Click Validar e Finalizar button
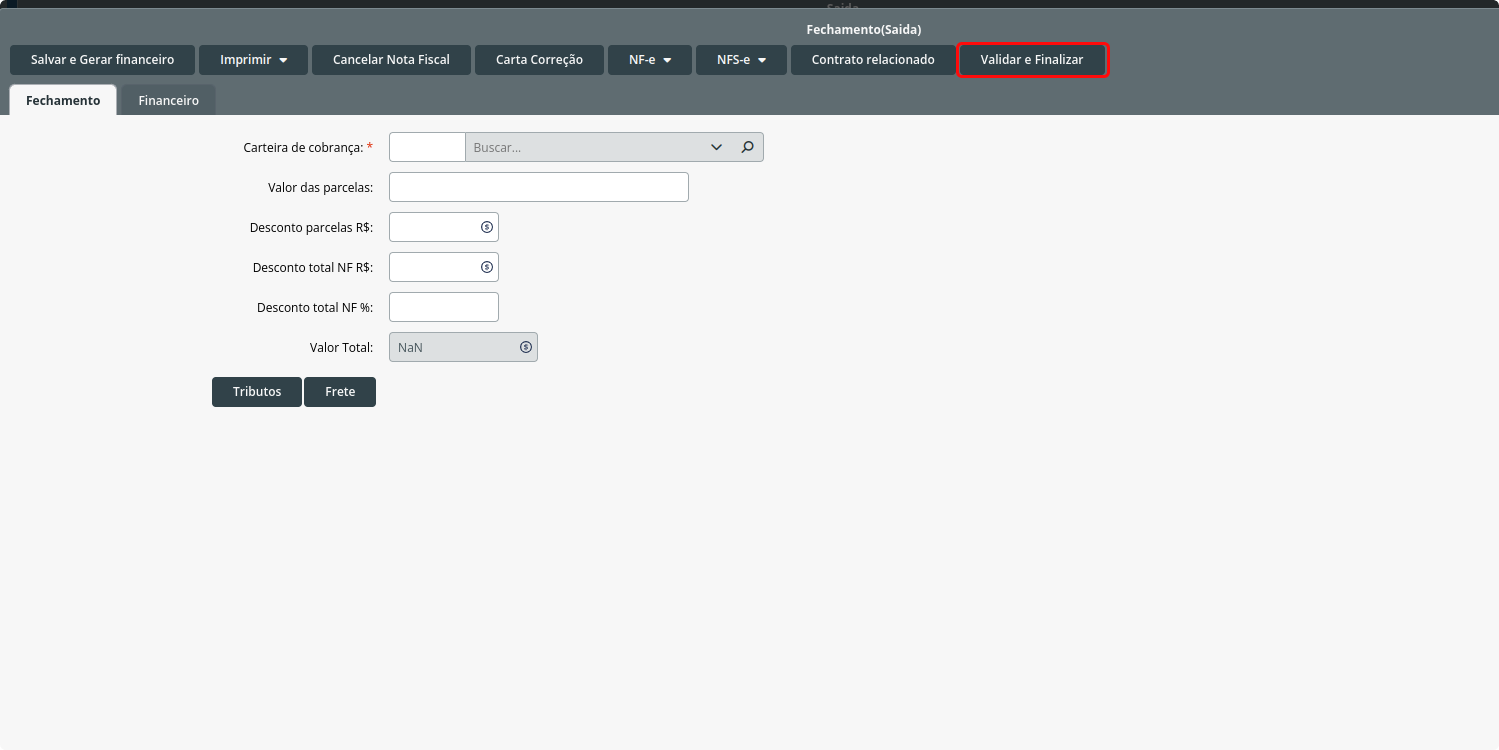The image size is (1499, 750). (1032, 60)
